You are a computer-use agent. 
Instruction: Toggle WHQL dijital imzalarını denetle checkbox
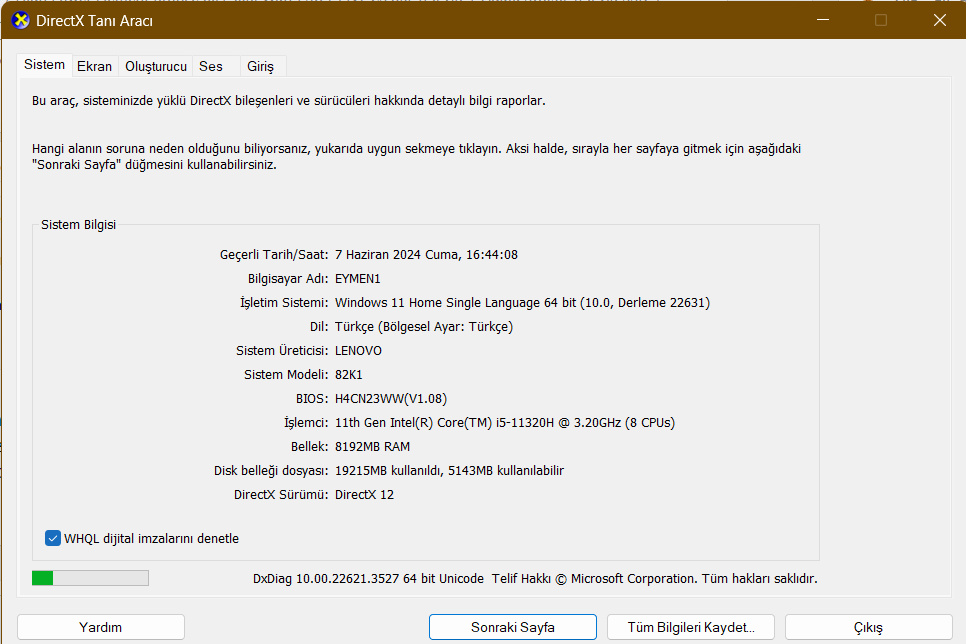(x=53, y=538)
